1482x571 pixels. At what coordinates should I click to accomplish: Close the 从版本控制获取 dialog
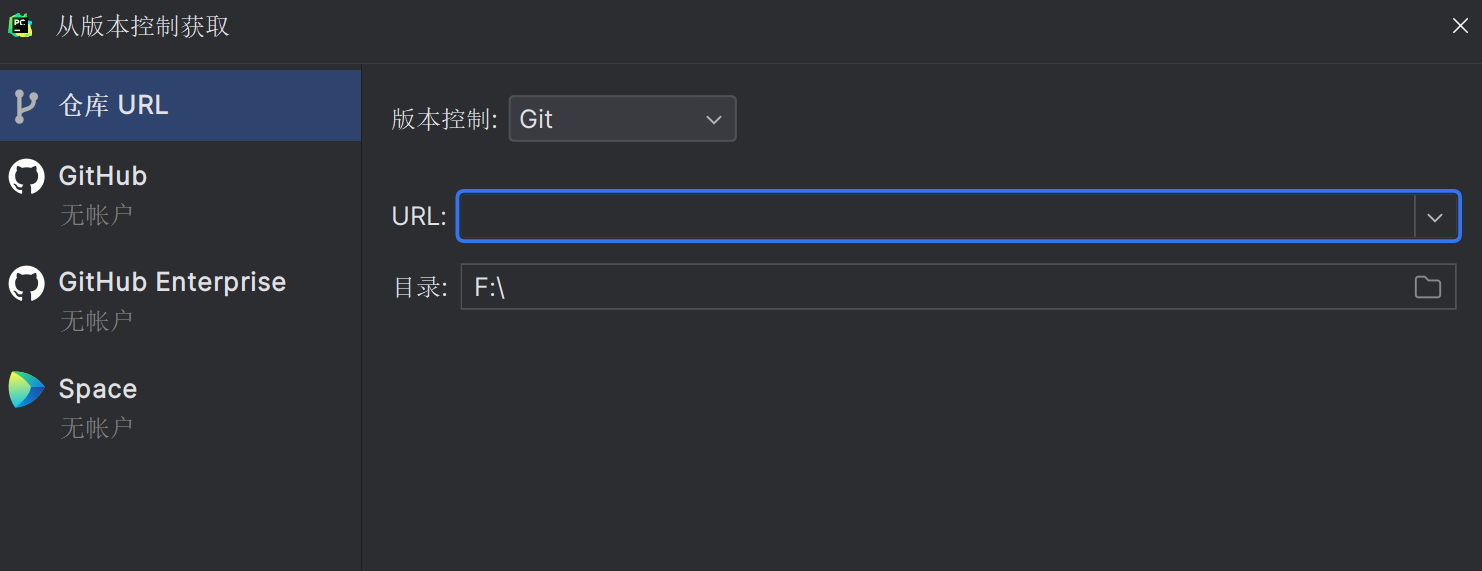point(1460,26)
